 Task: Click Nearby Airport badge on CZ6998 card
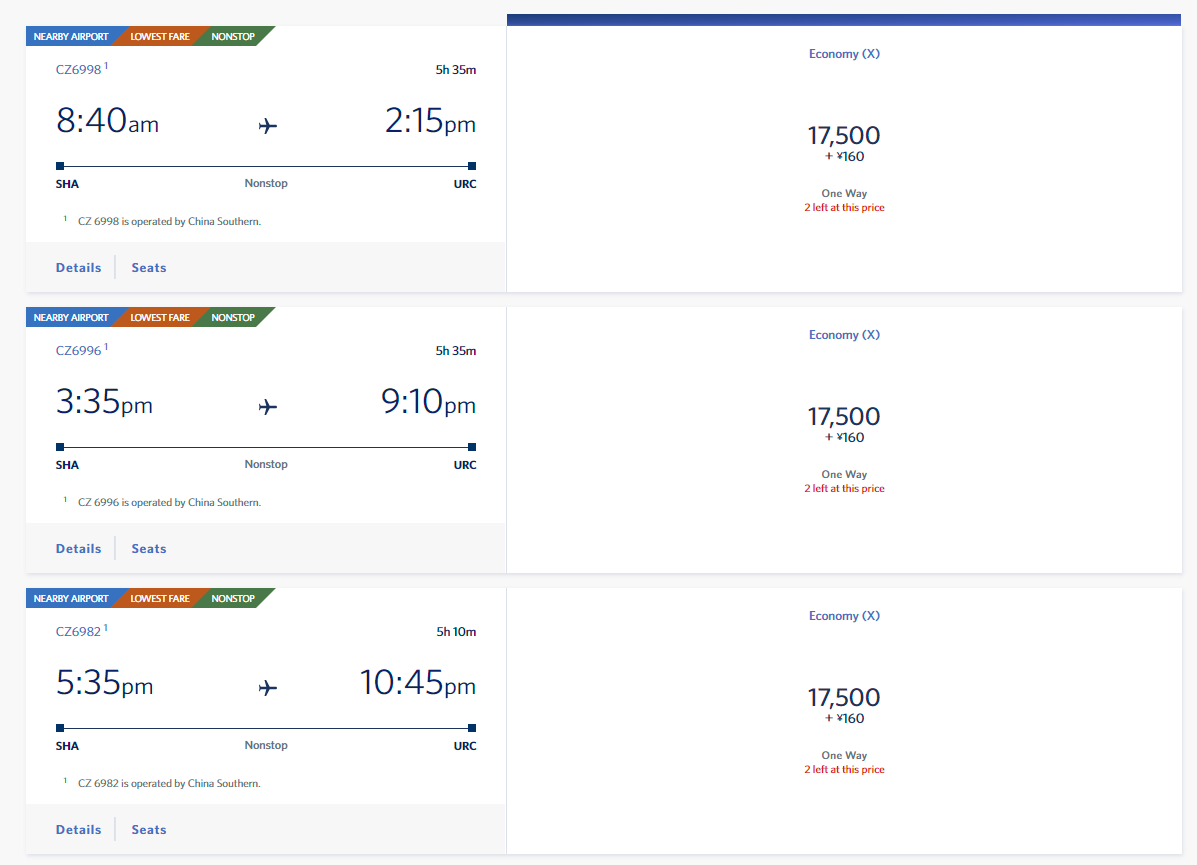(71, 36)
